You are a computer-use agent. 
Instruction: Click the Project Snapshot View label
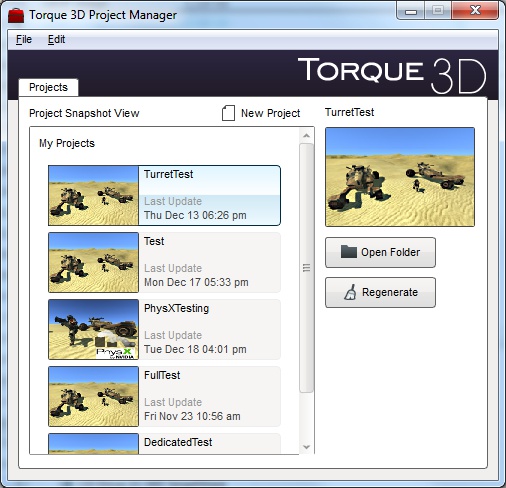[84, 113]
